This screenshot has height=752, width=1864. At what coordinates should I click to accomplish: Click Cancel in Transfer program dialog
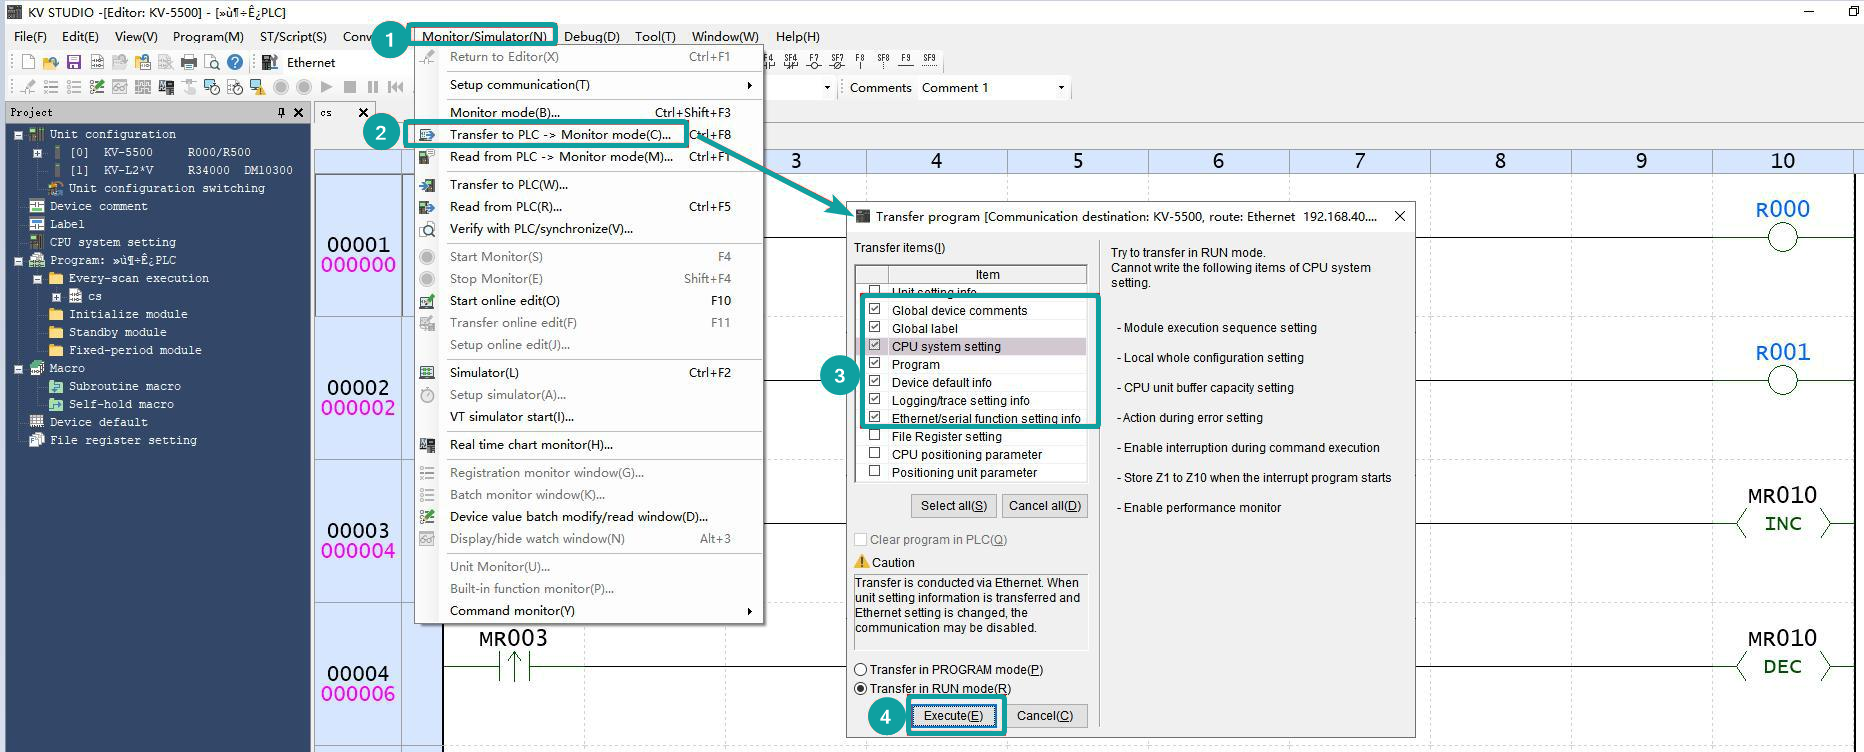[x=1044, y=716]
